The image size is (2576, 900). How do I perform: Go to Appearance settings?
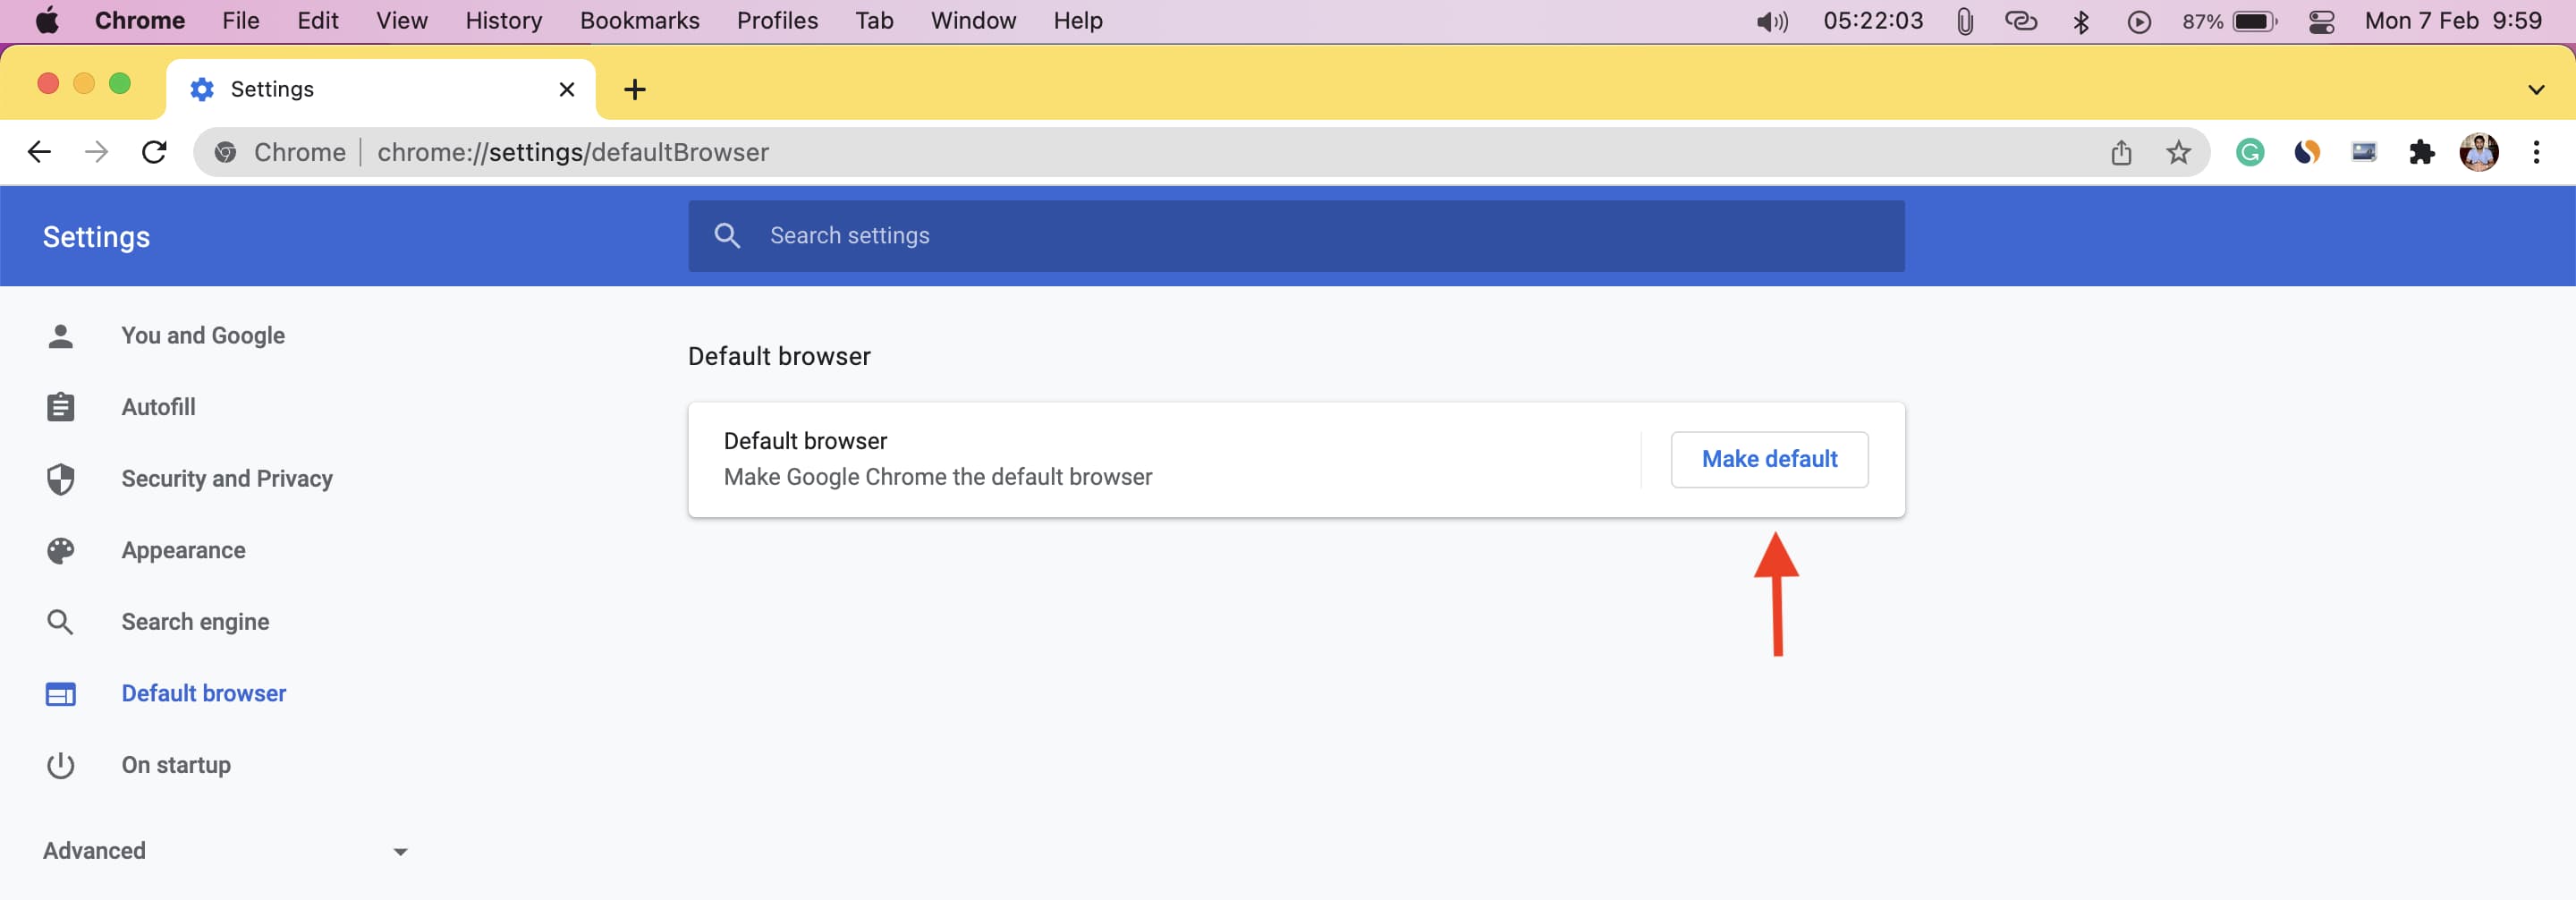pyautogui.click(x=183, y=550)
